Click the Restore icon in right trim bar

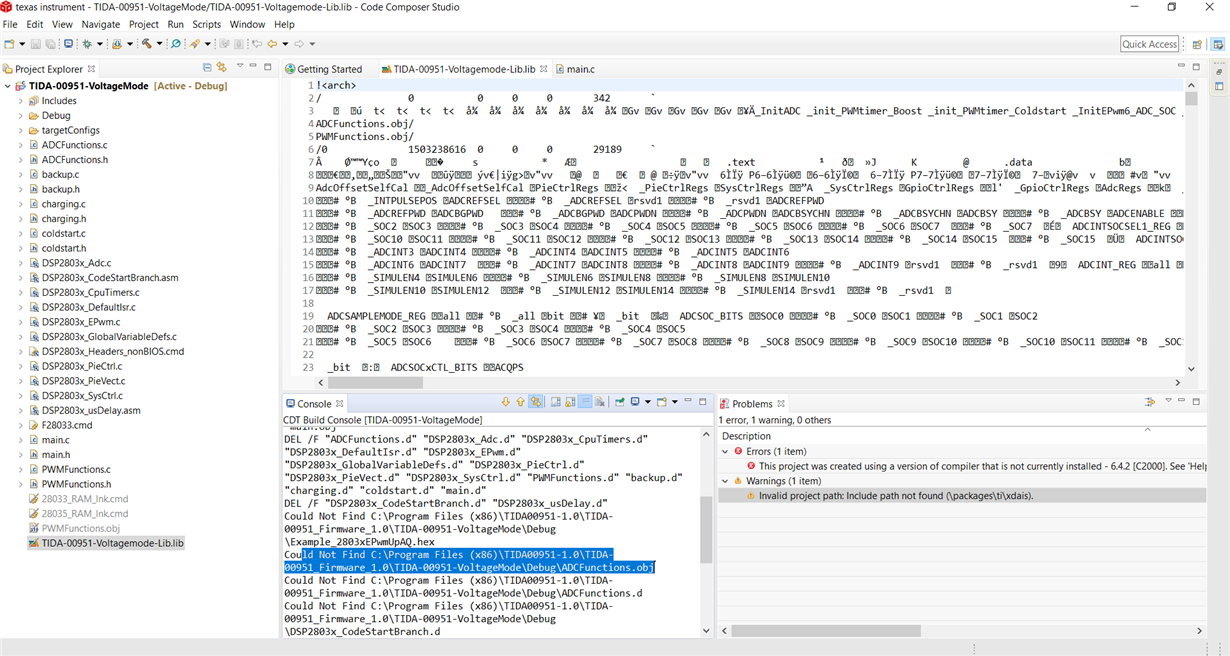tap(1219, 72)
